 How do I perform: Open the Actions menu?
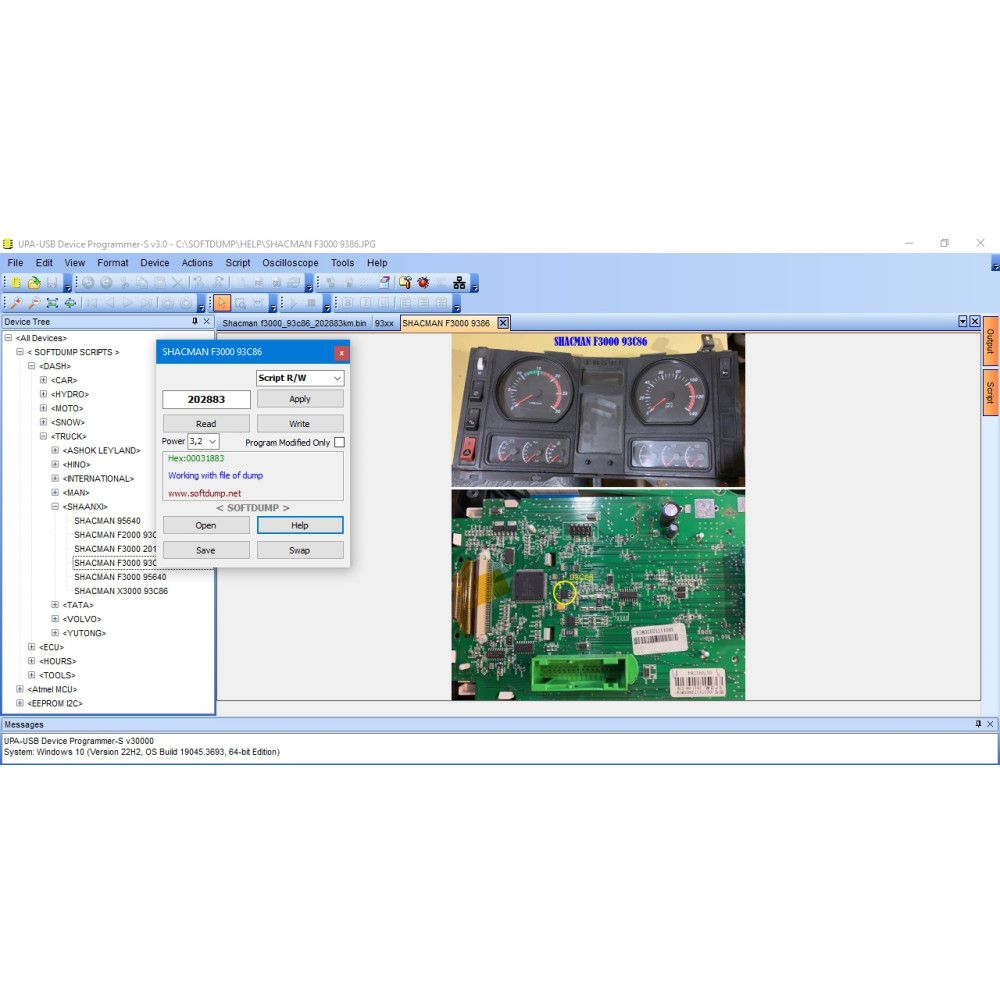tap(197, 263)
